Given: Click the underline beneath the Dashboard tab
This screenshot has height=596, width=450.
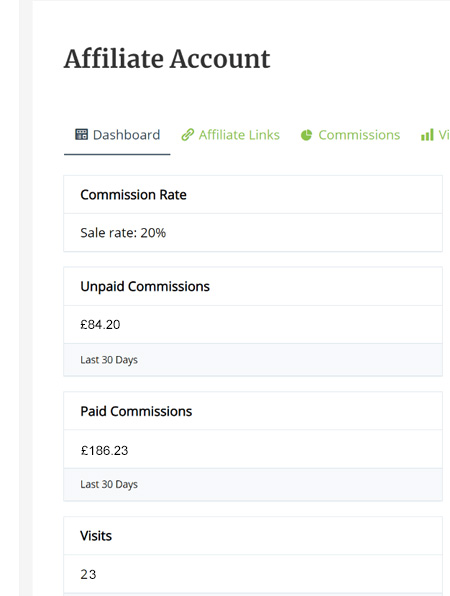Looking at the screenshot, I should point(117,154).
